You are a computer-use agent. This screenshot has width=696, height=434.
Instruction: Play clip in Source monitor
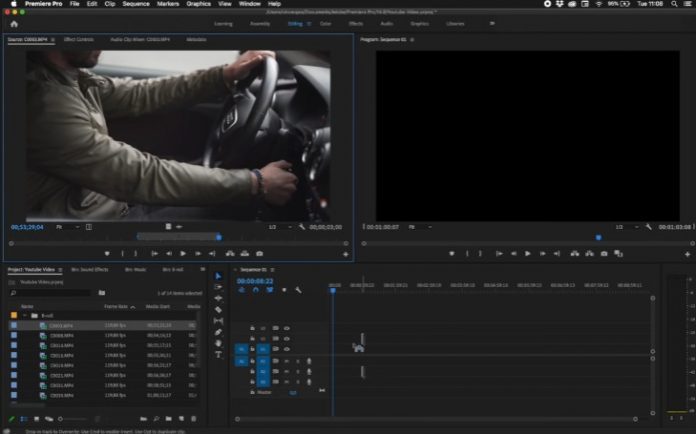tap(183, 253)
